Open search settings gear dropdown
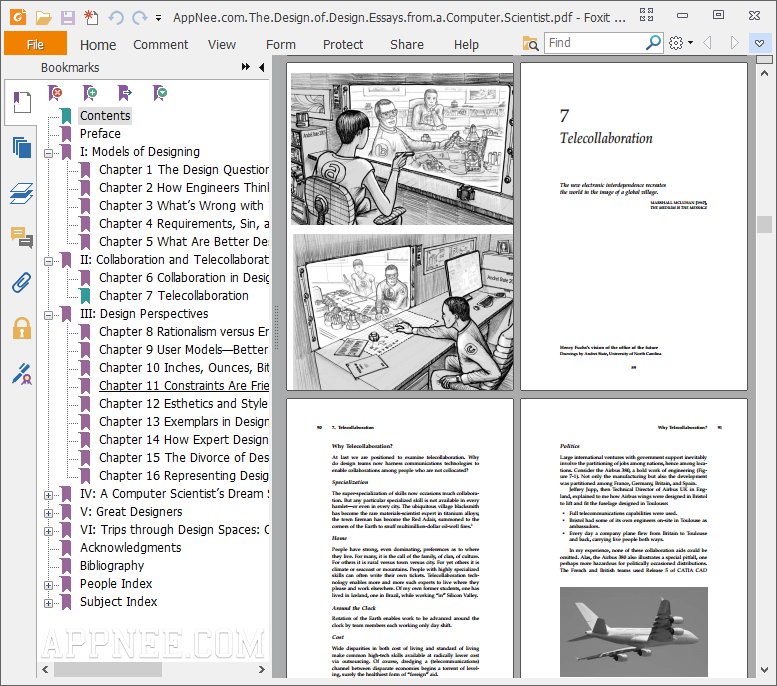Screen dimensions: 777x686 (x=680, y=43)
